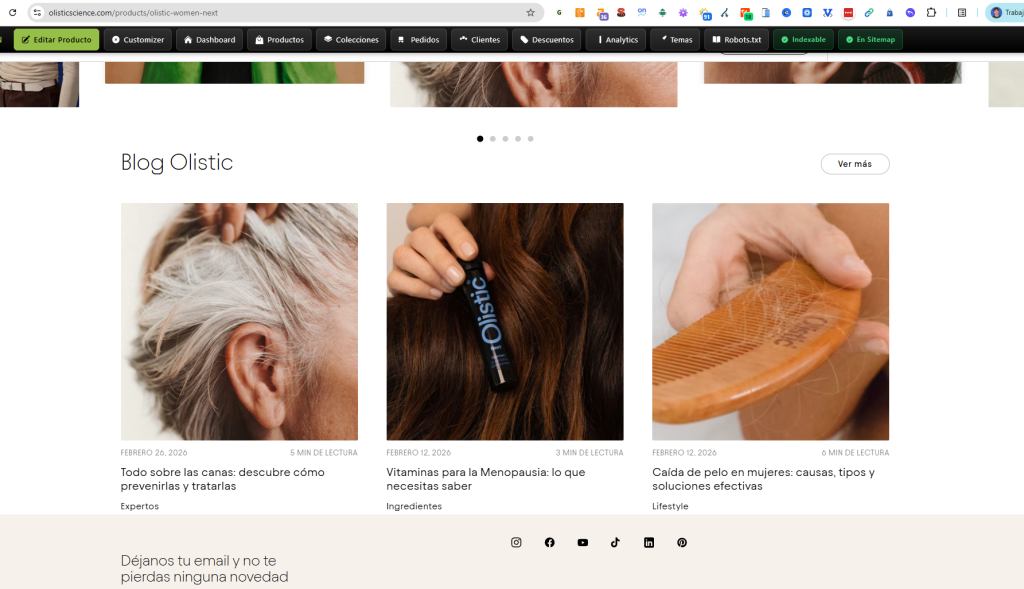
Task: Click the Editar Producto button
Action: 57,40
